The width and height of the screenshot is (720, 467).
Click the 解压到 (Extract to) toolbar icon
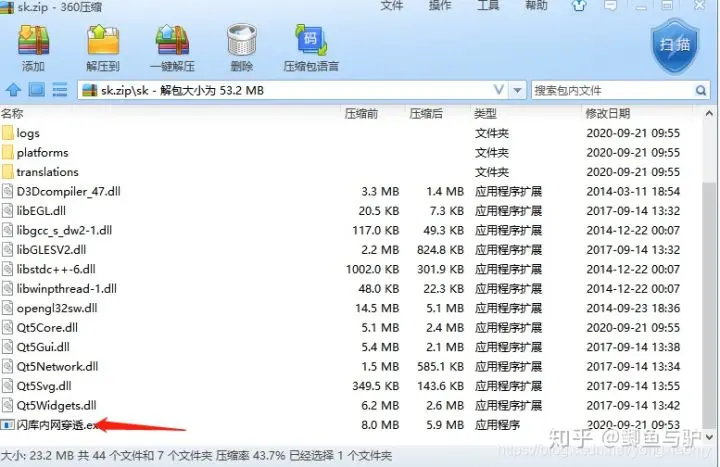pos(103,41)
